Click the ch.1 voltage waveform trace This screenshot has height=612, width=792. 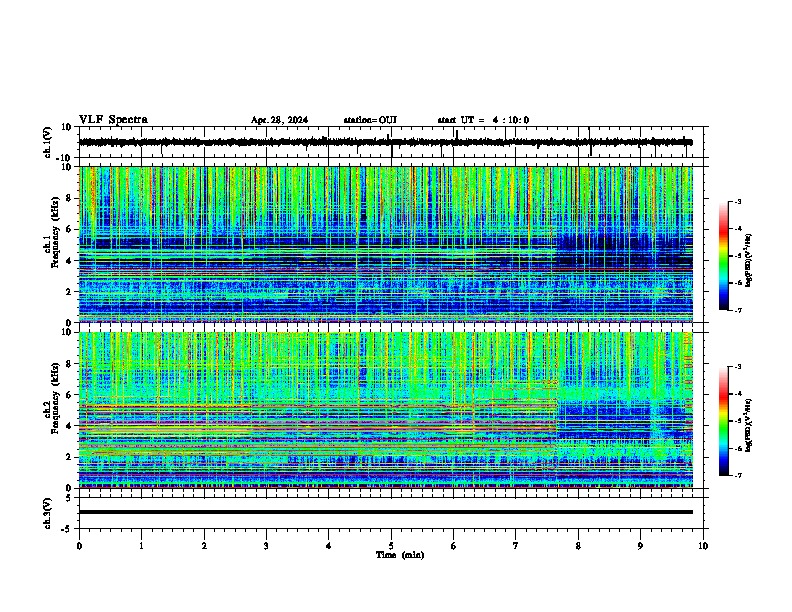coord(385,142)
